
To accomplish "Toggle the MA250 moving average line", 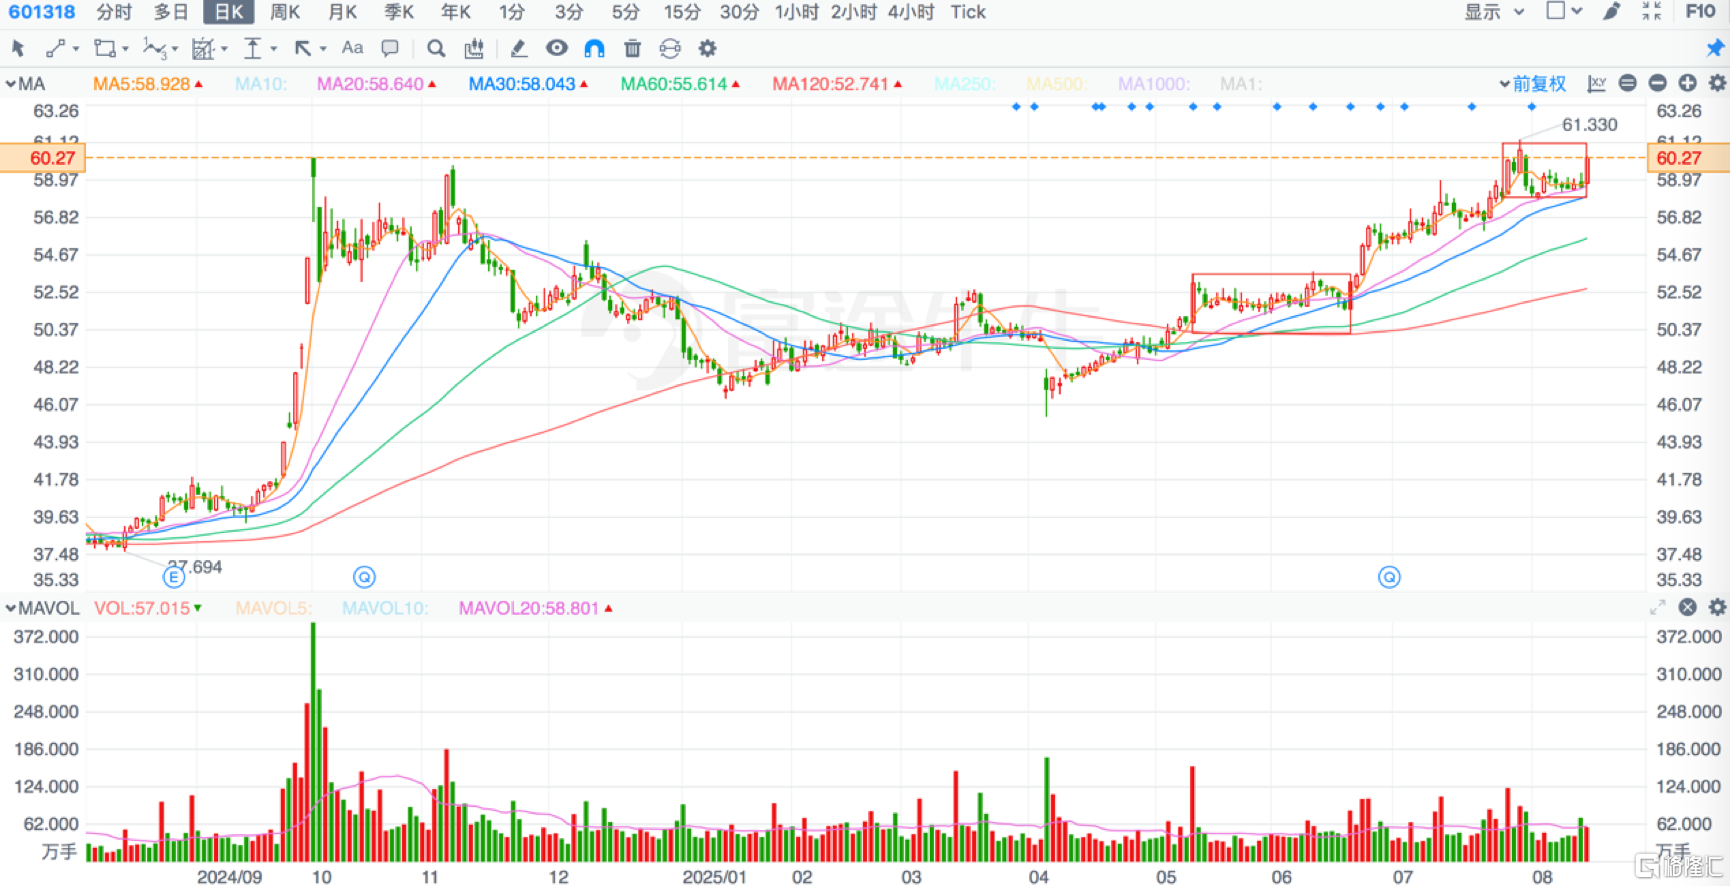I will point(963,84).
